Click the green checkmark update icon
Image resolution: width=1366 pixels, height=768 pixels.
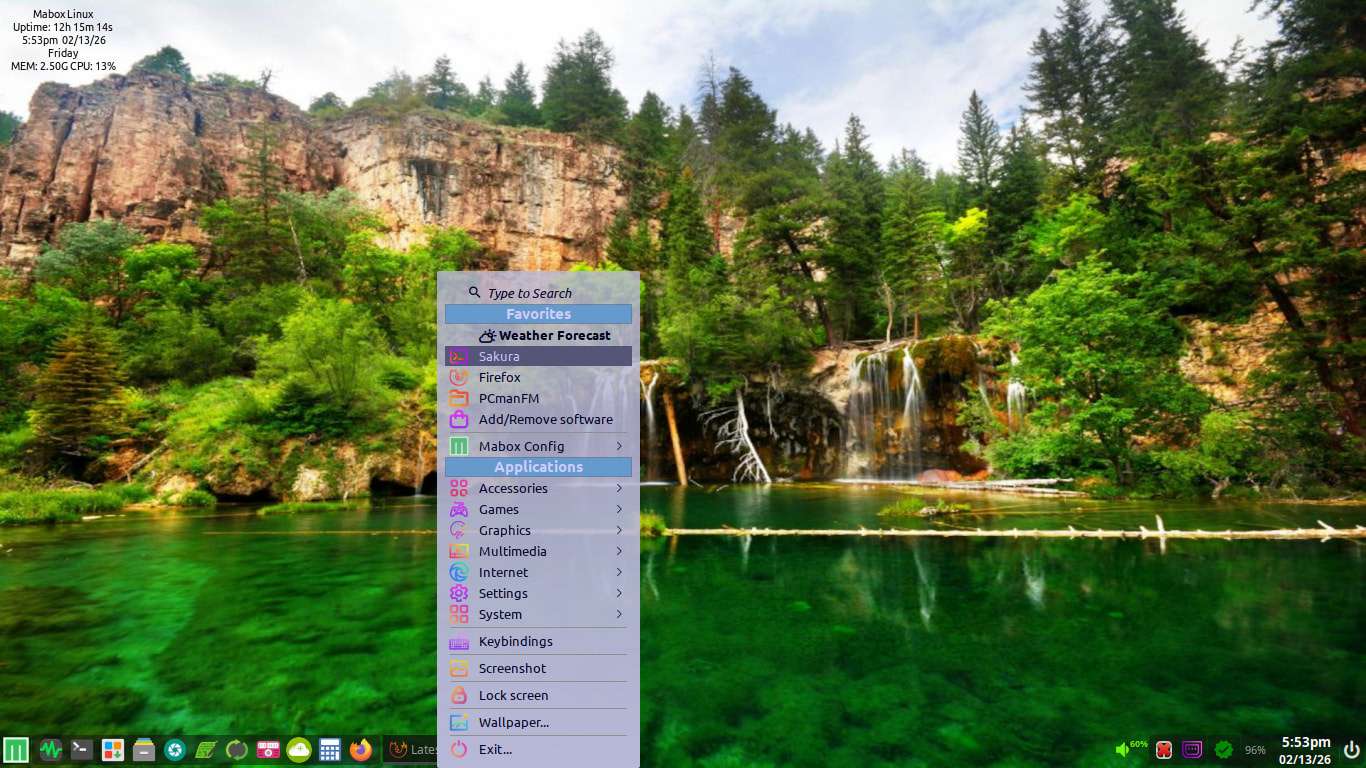tap(1223, 749)
